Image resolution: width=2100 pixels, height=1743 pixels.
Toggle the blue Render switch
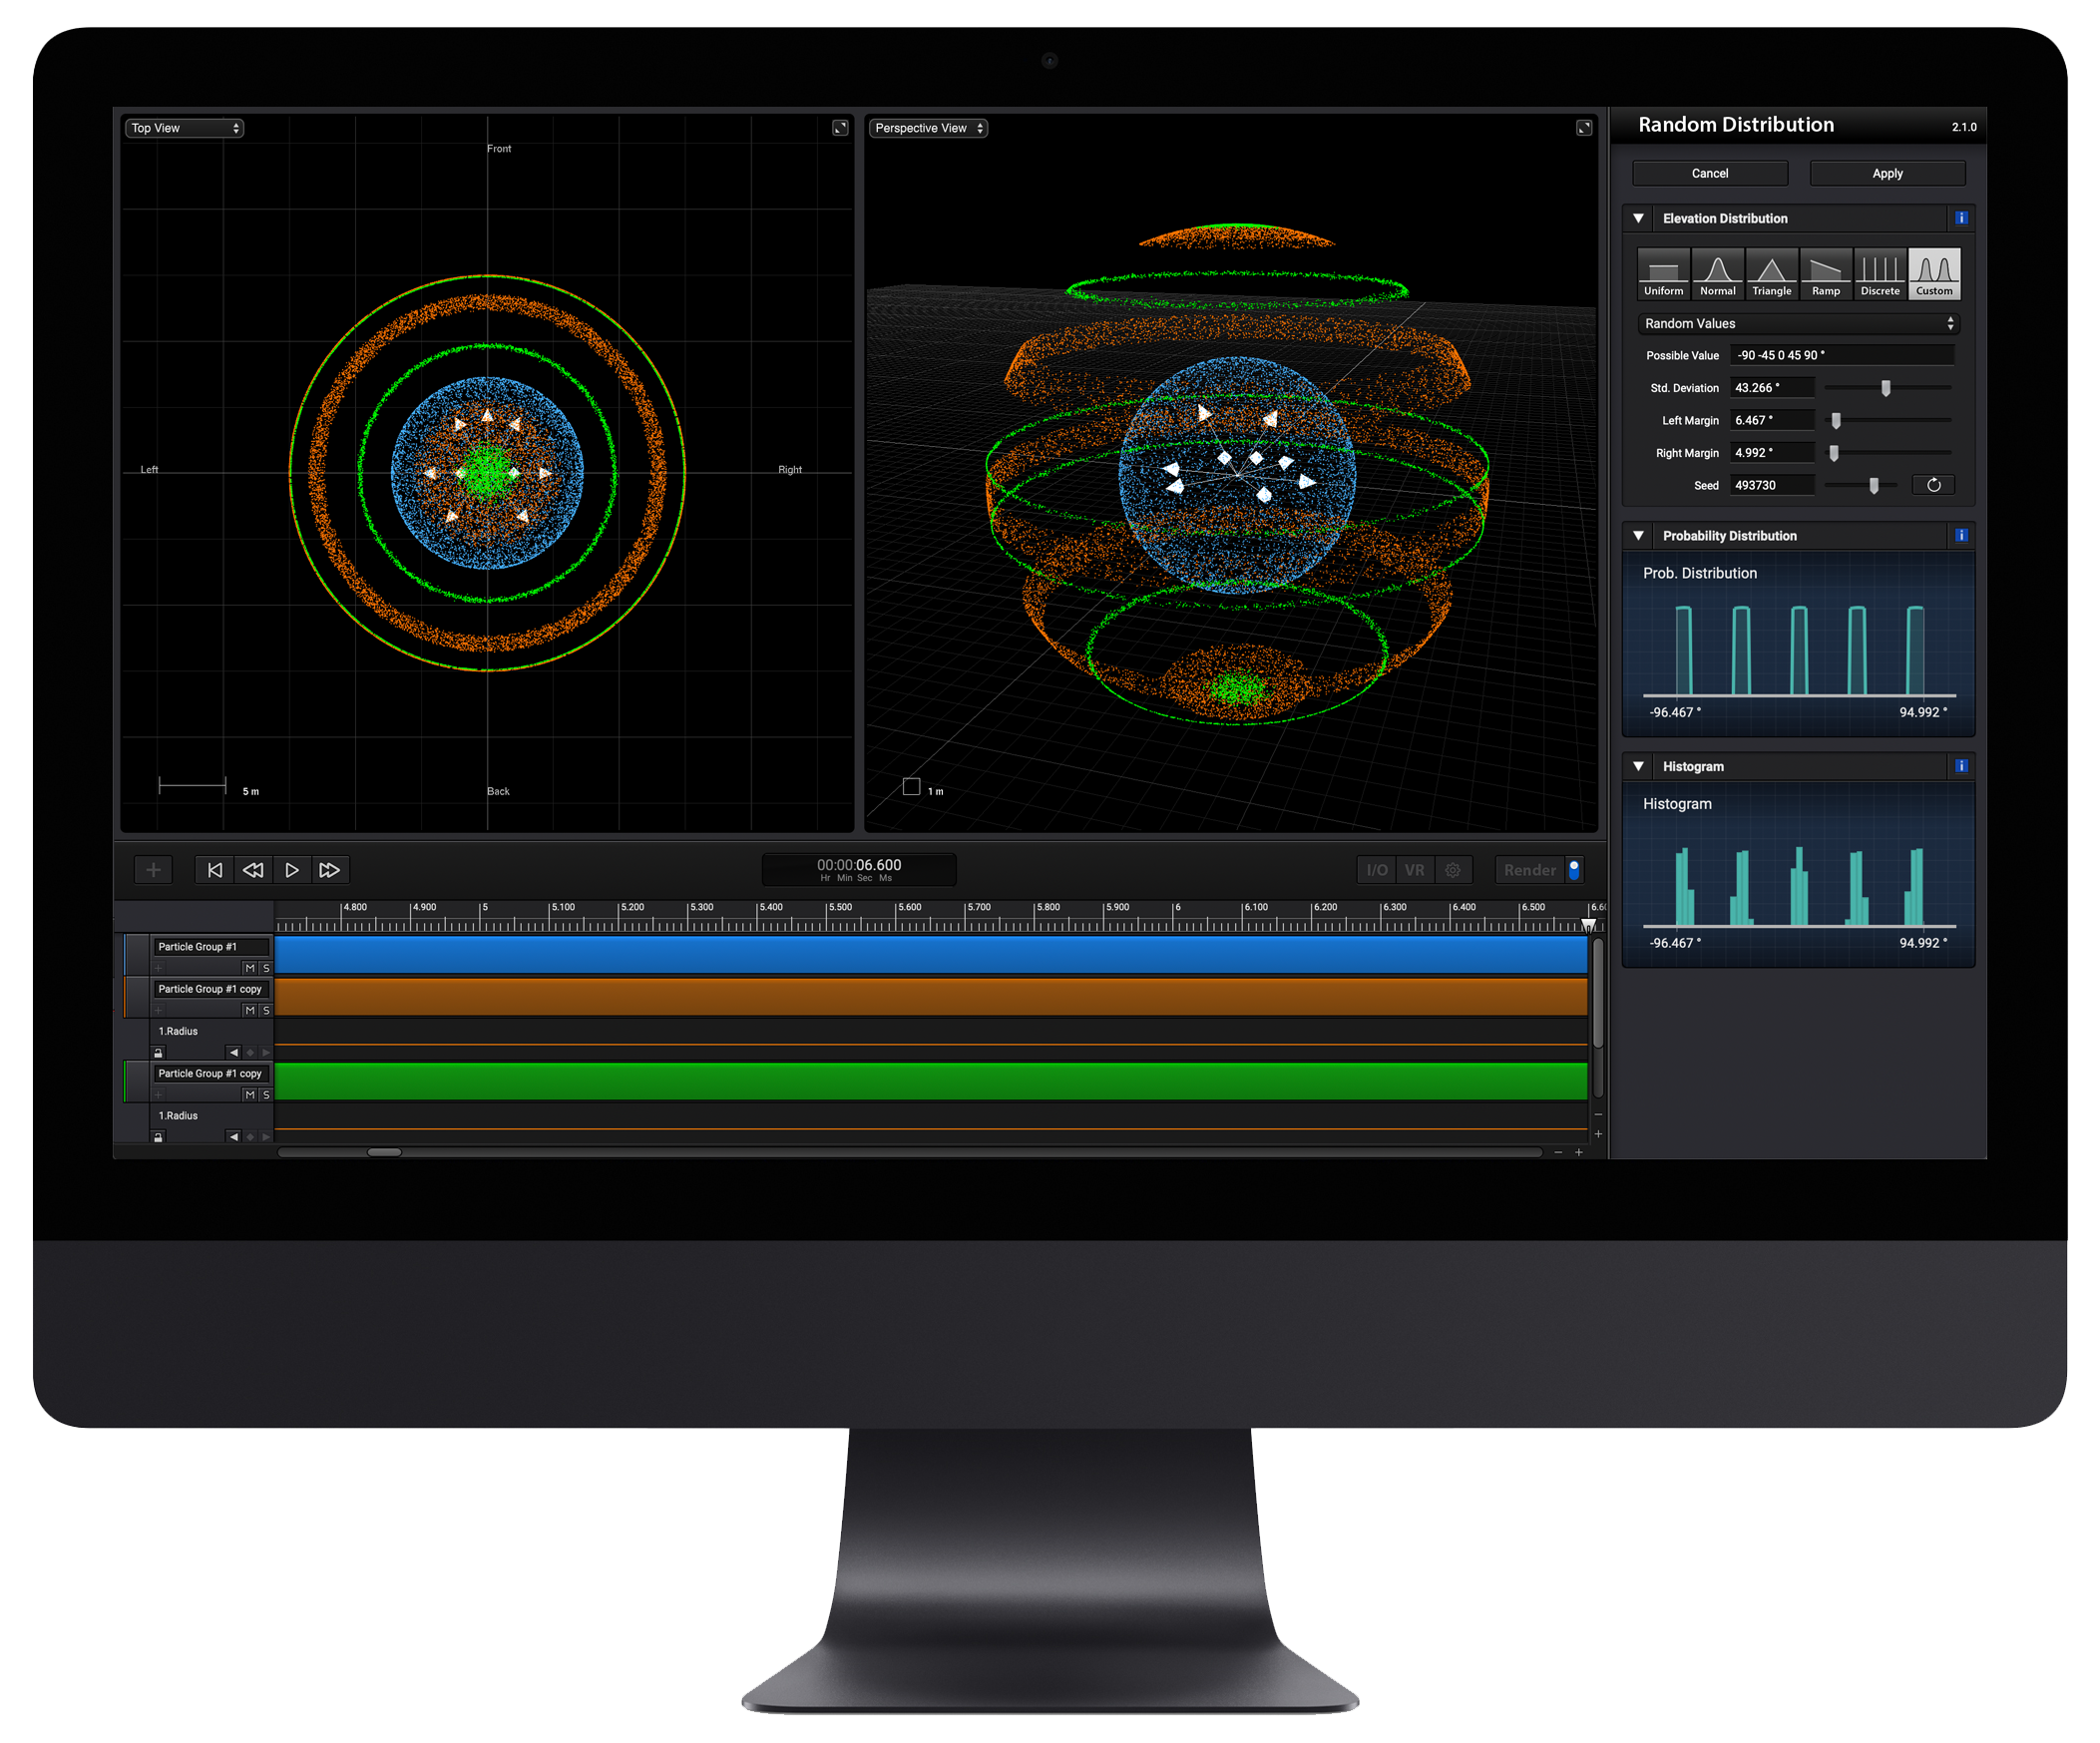pos(1574,869)
